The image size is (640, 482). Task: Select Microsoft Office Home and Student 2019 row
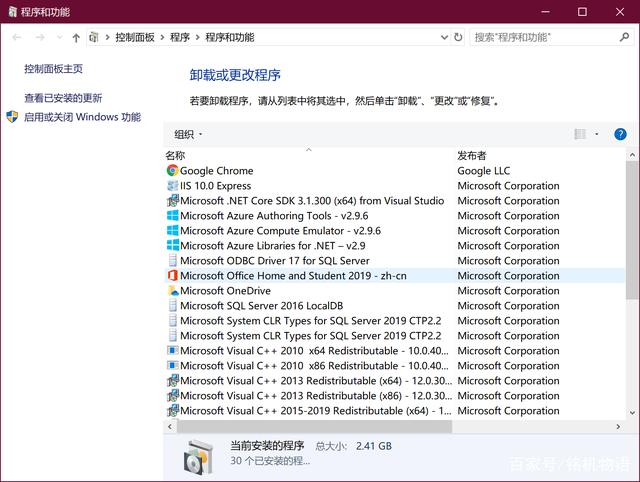coord(395,275)
